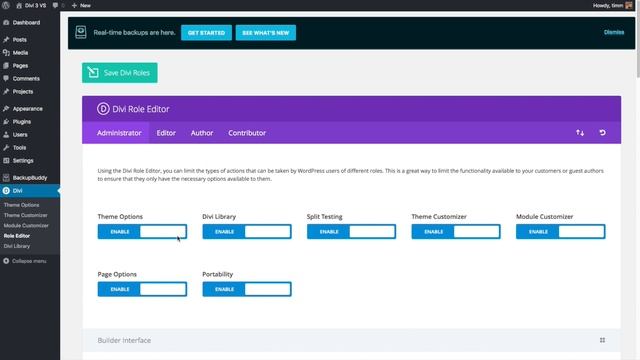Select Role Editor submenu item
This screenshot has width=640, height=360.
pos(17,236)
